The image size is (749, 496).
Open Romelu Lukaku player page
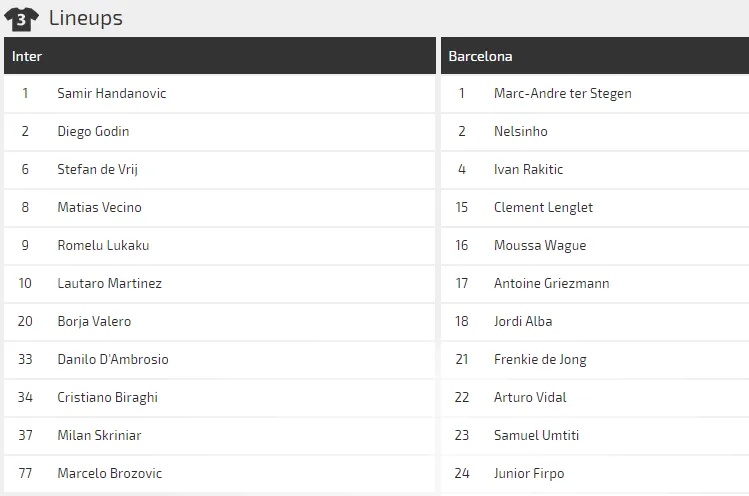pos(103,245)
